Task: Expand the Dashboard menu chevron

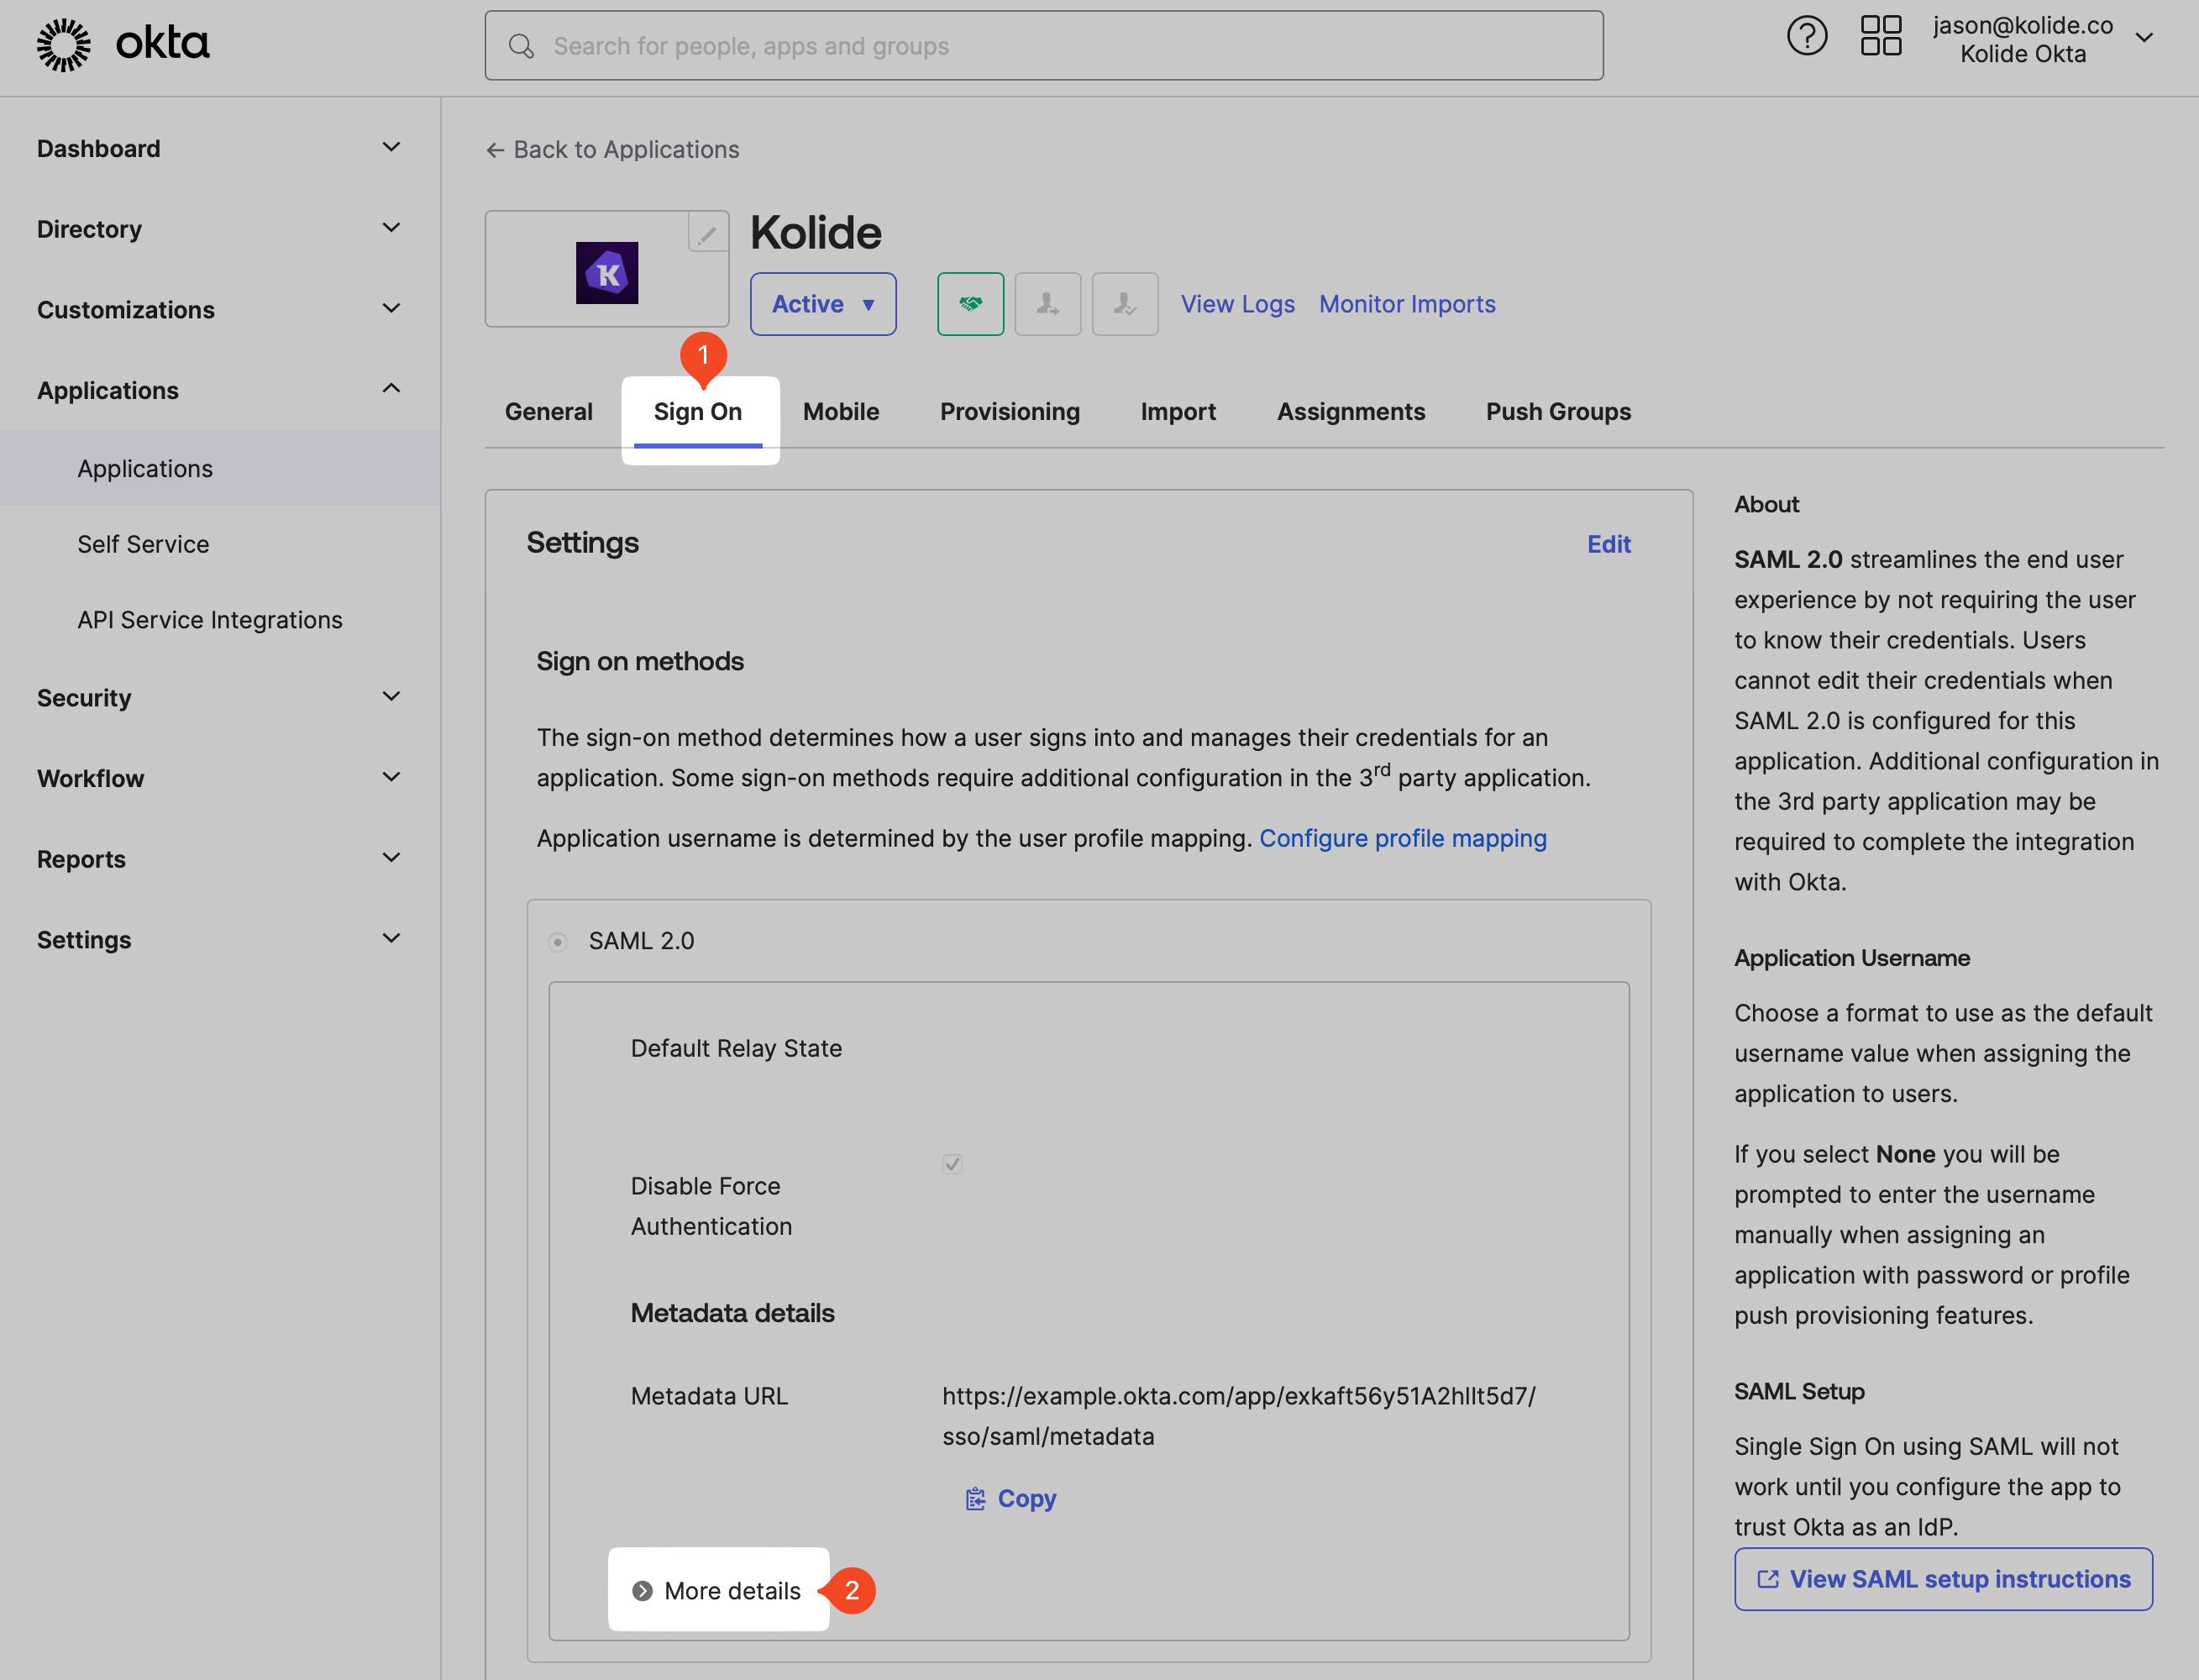Action: point(391,148)
